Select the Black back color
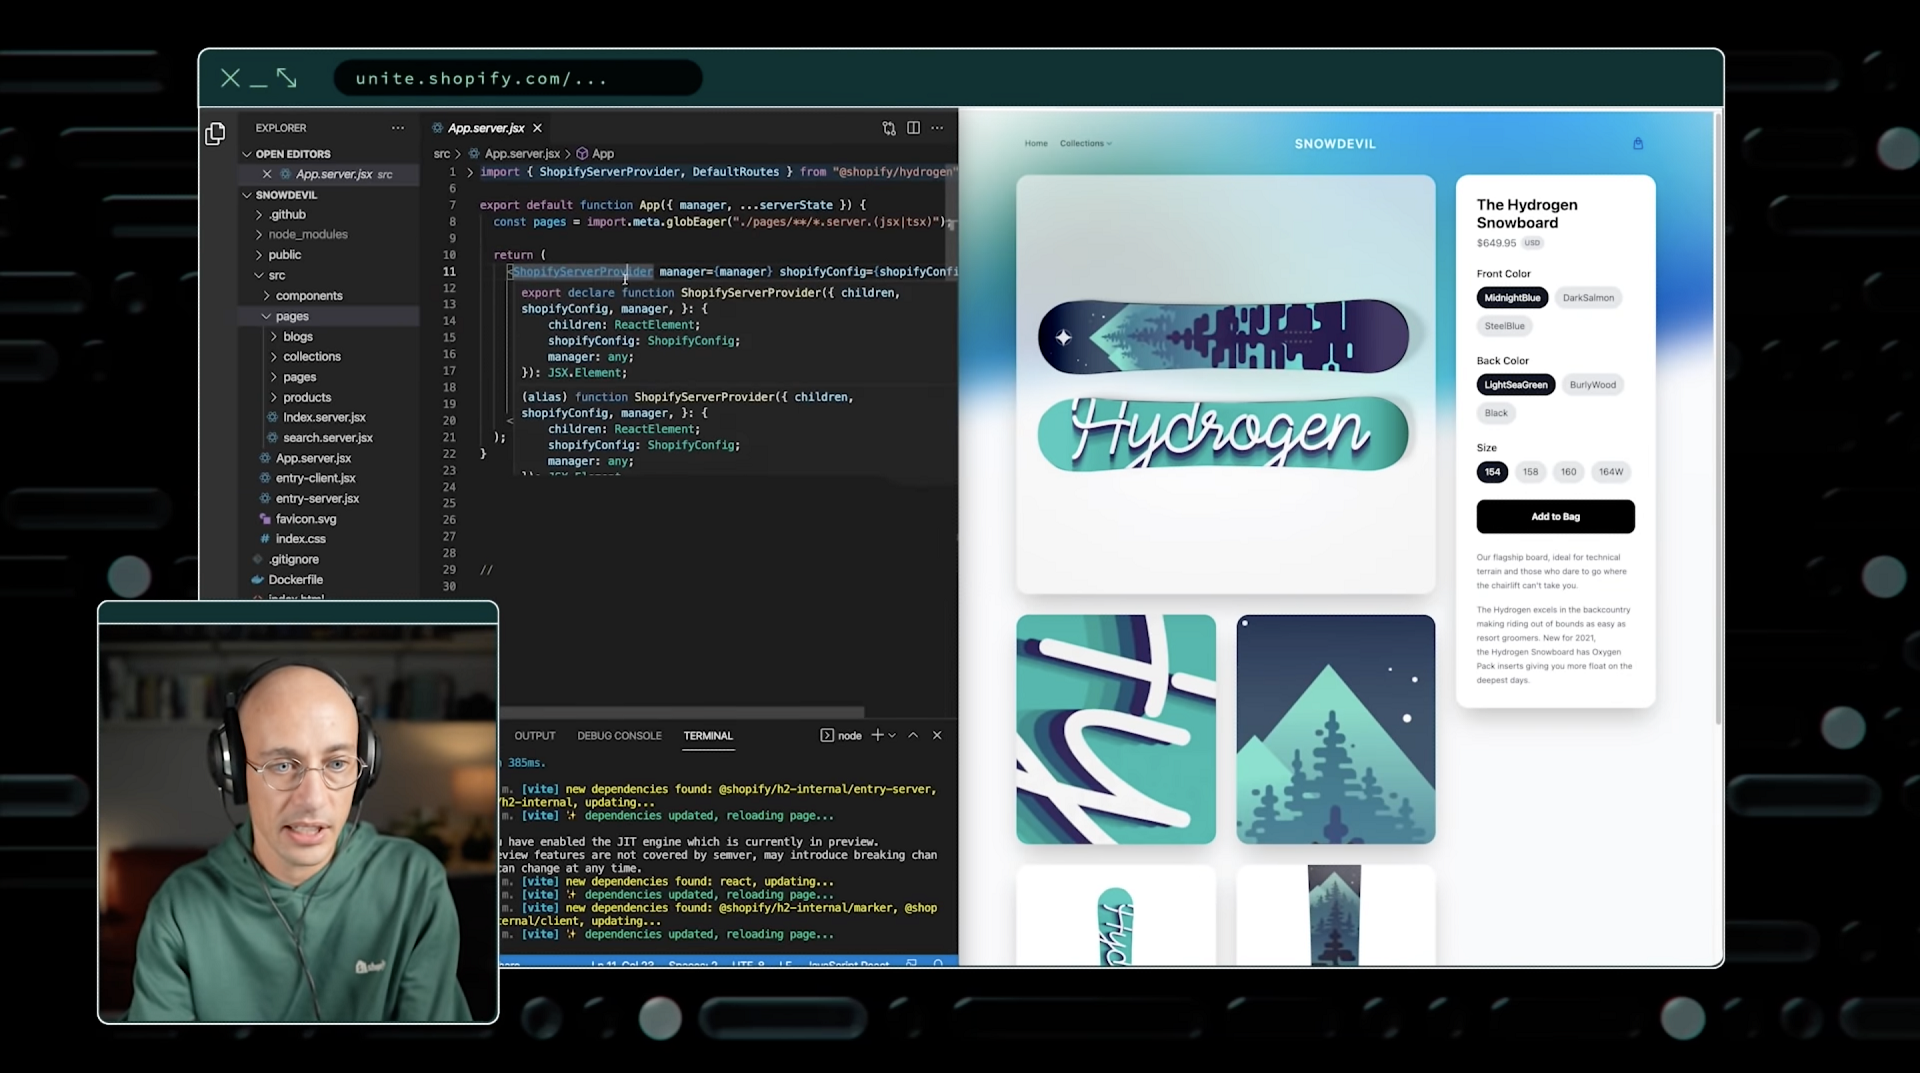1920x1073 pixels. click(1496, 413)
